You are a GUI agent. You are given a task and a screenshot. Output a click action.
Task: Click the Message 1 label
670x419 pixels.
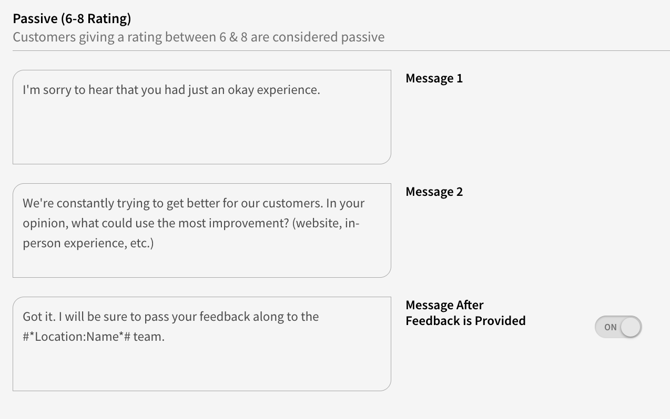[x=434, y=78]
